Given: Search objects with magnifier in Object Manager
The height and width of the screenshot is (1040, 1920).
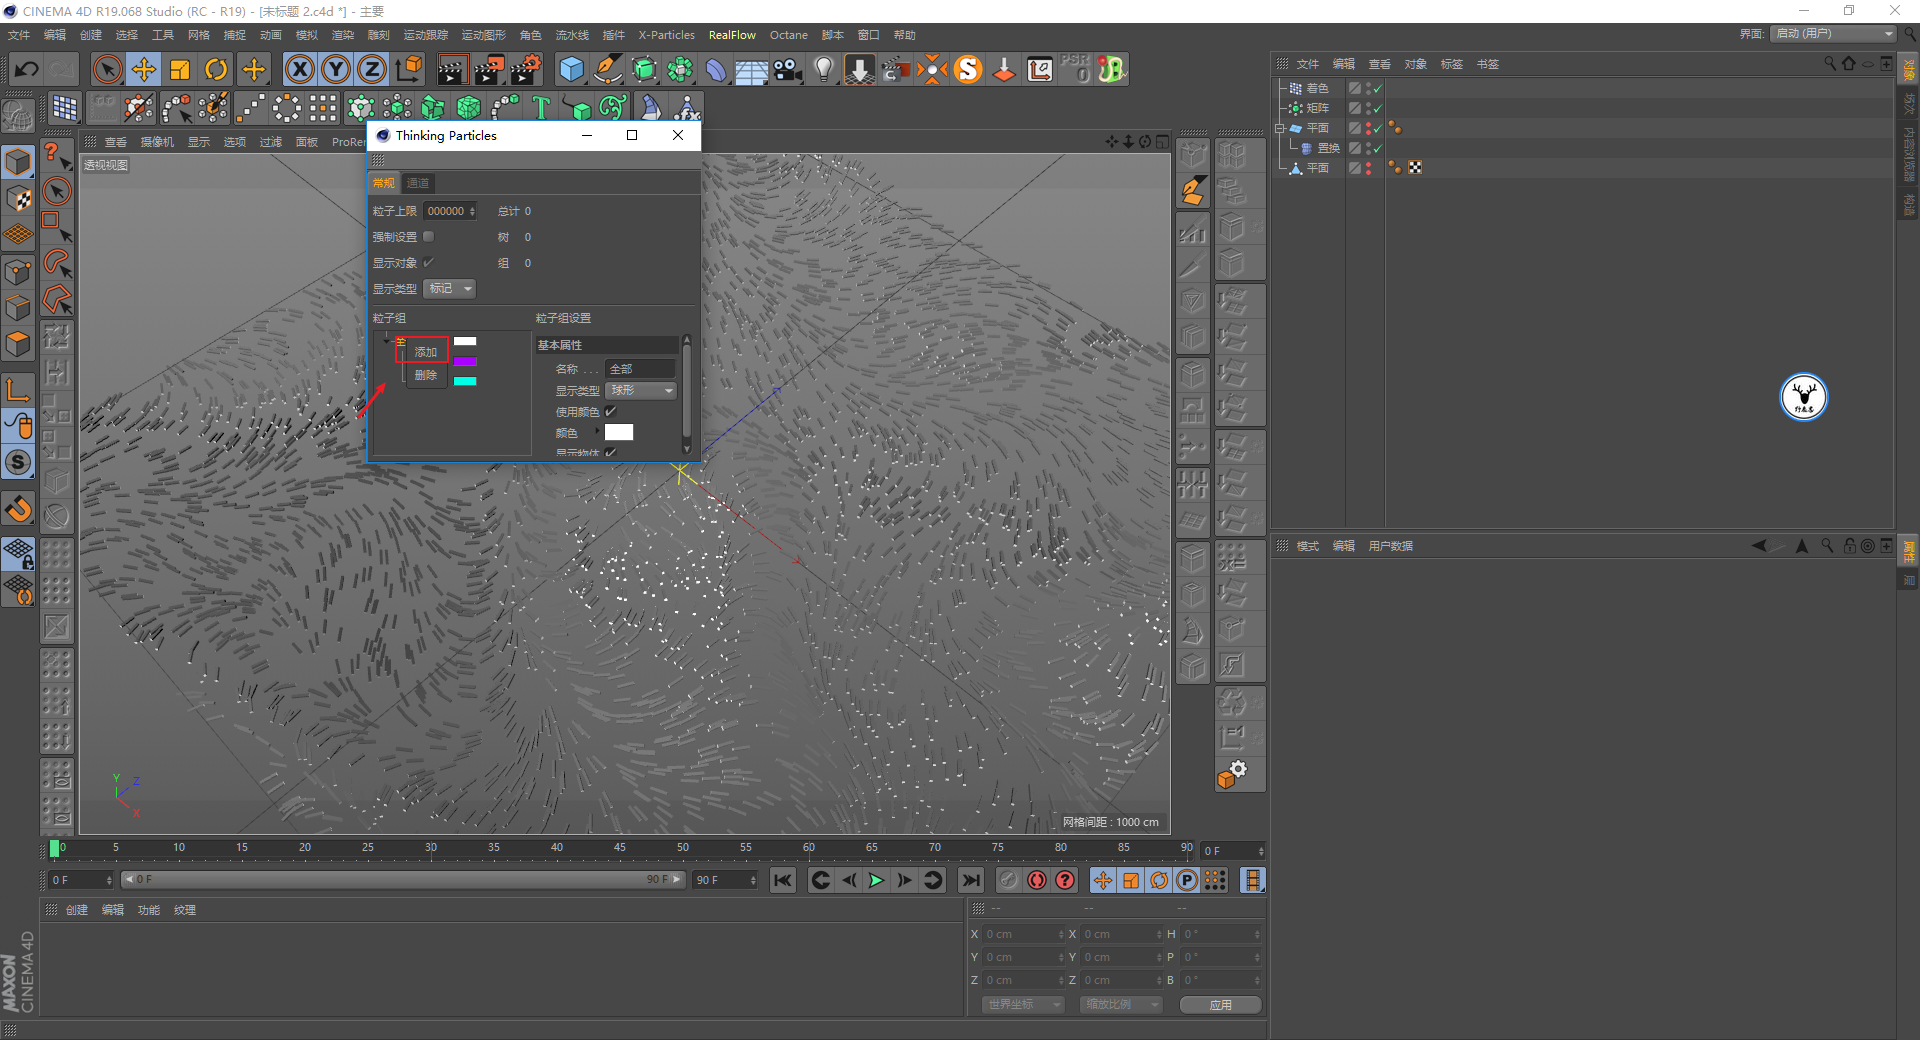Looking at the screenshot, I should pos(1830,63).
